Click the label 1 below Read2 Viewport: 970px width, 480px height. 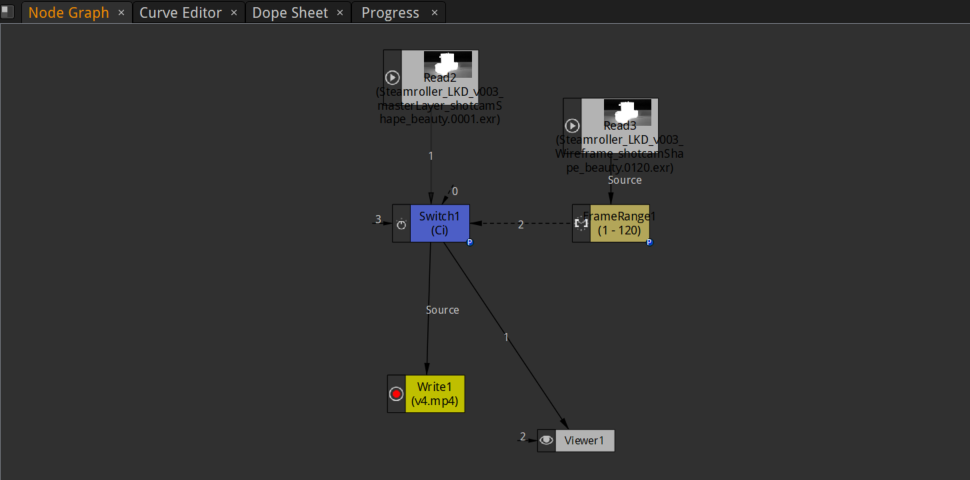pos(431,156)
